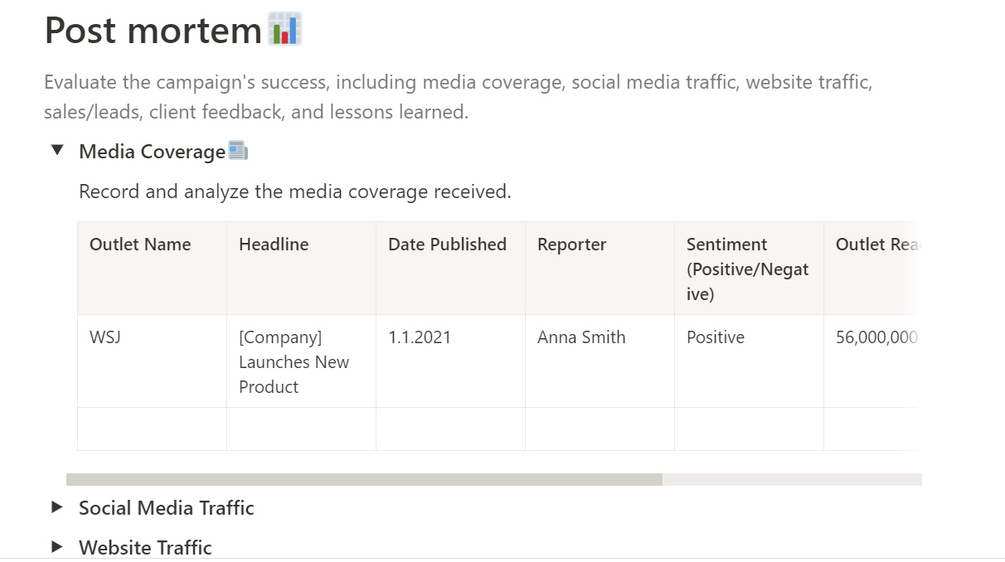Click the empty cell below WSJ

pos(151,429)
